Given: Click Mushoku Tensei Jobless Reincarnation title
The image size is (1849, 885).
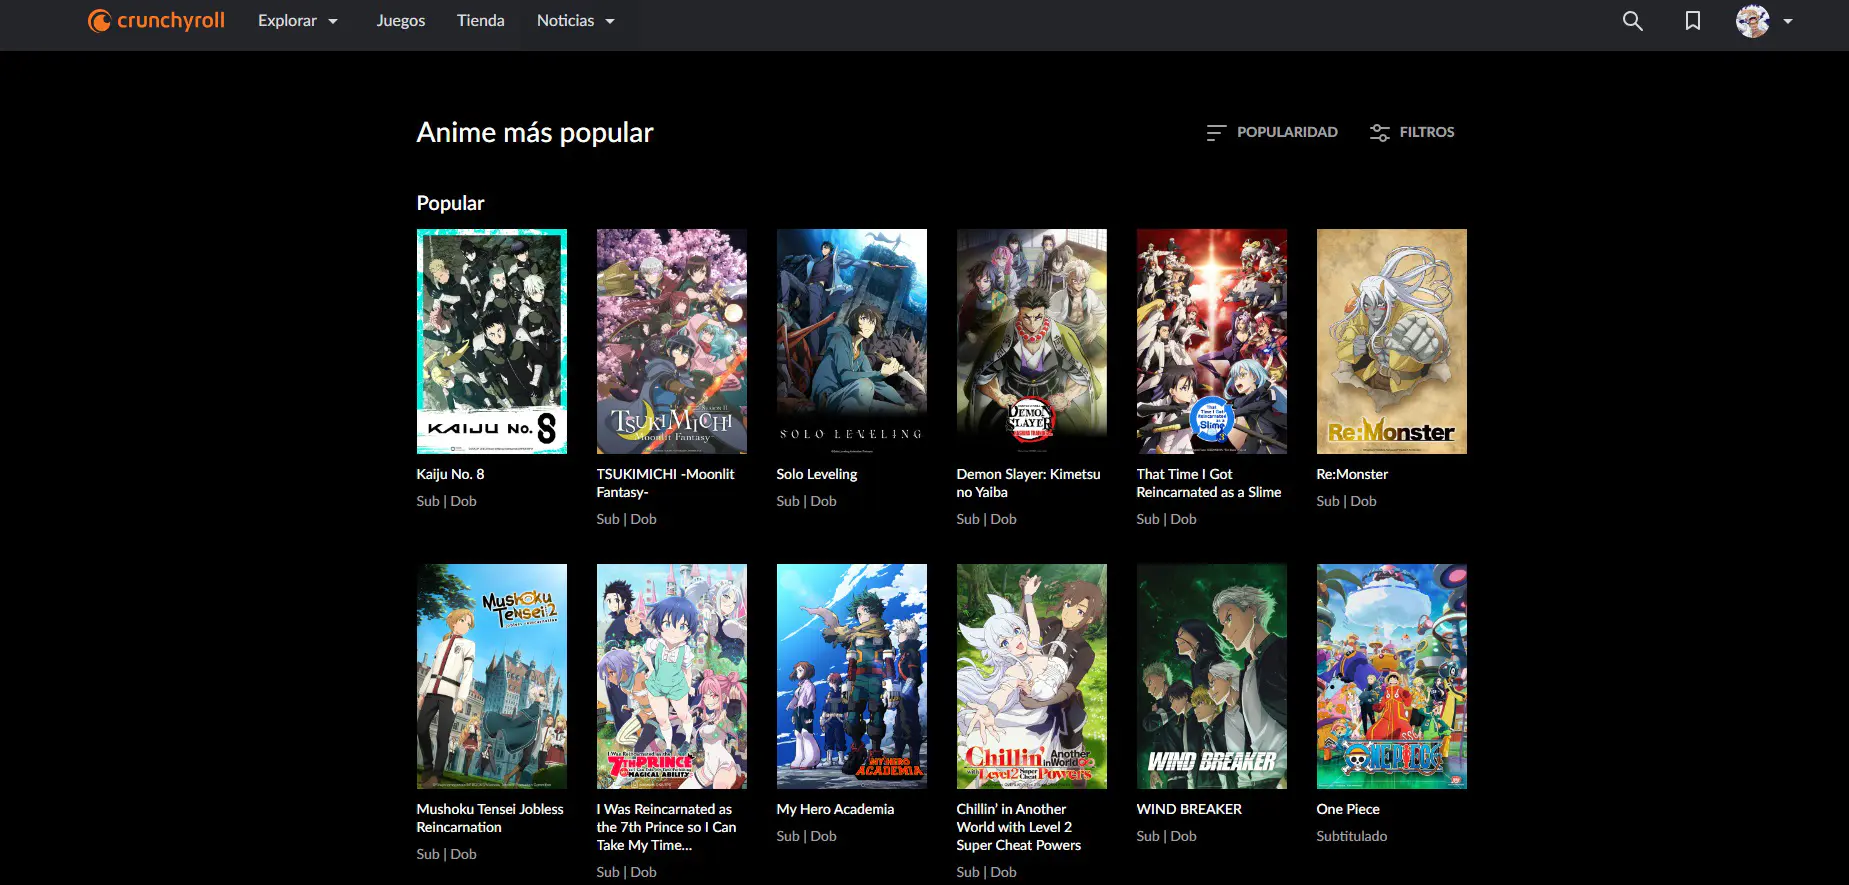Looking at the screenshot, I should click(490, 818).
